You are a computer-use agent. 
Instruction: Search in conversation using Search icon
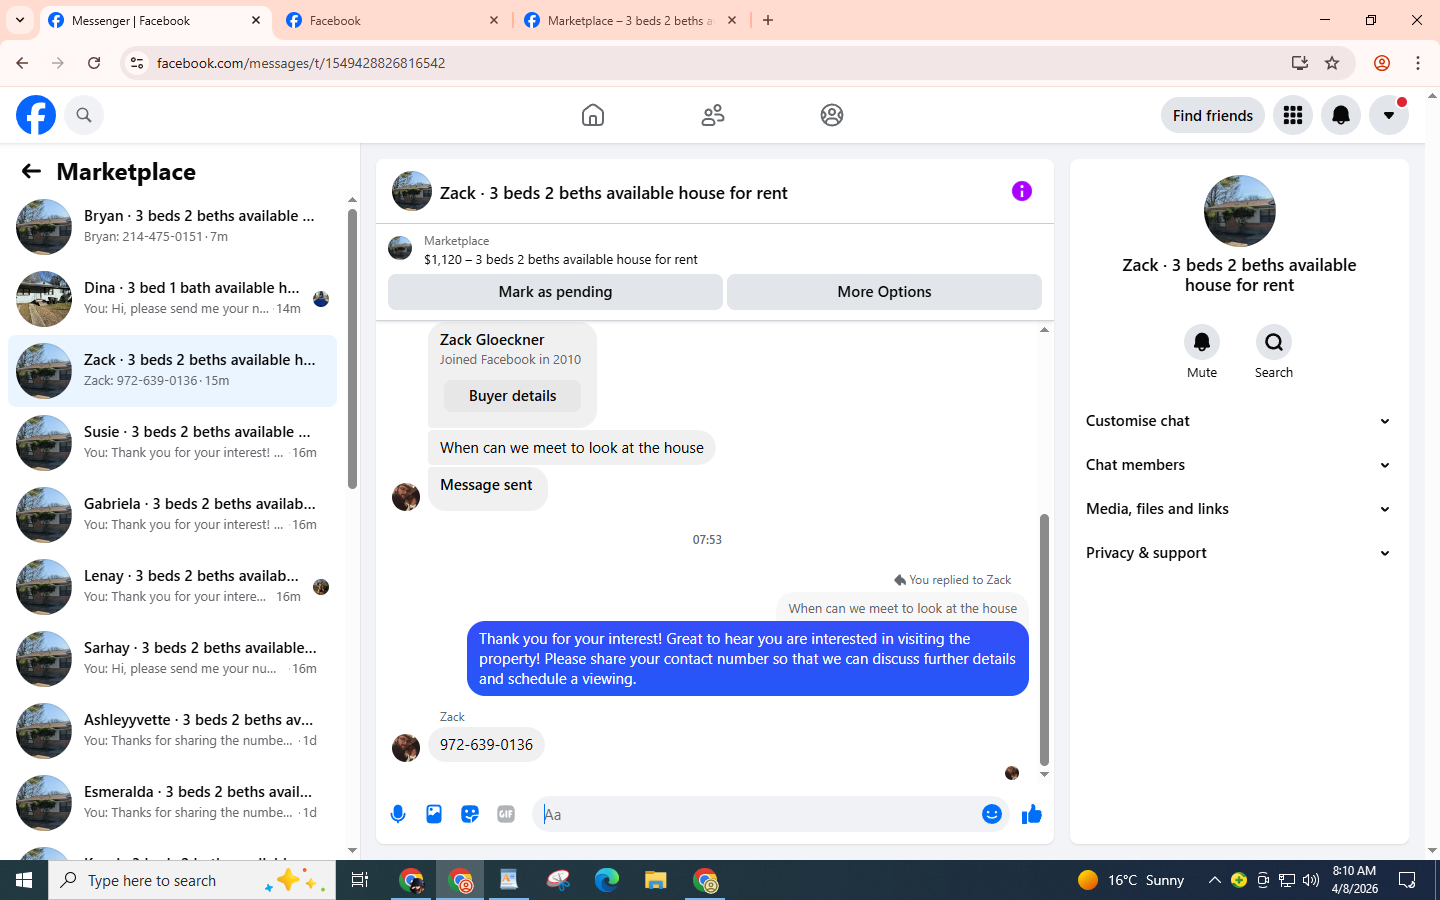(1274, 342)
